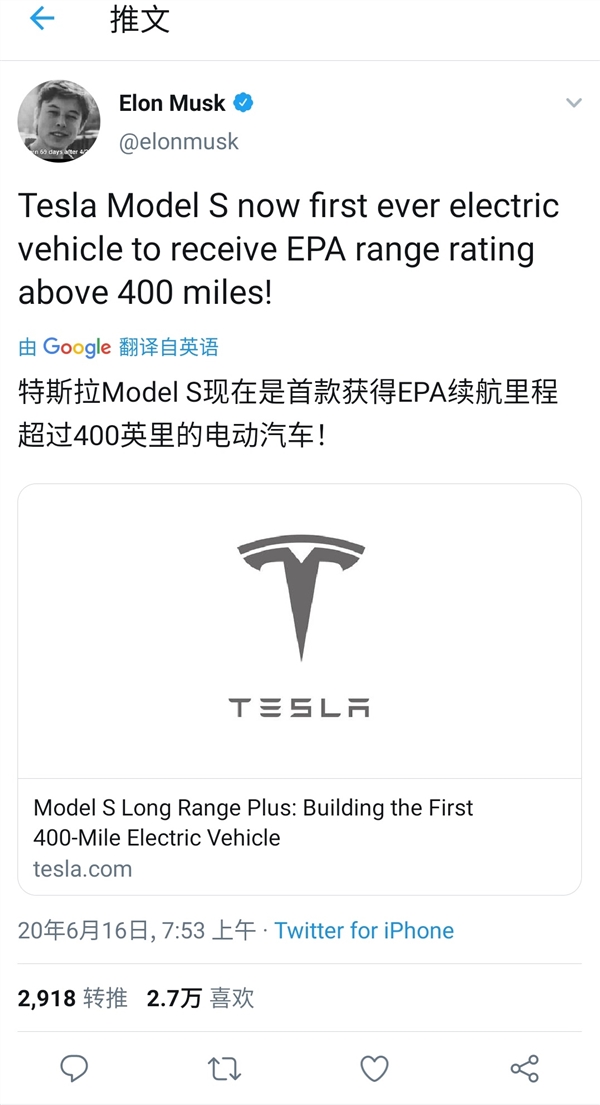
Task: Expand the tweet options chevron
Action: pos(573,103)
